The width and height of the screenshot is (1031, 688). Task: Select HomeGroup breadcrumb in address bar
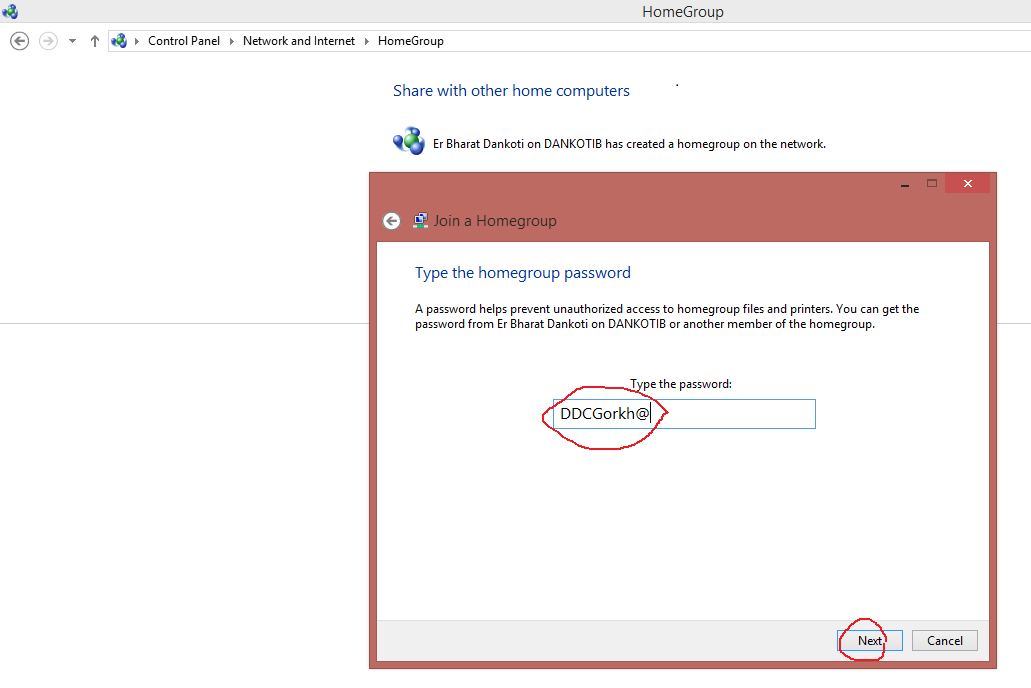pyautogui.click(x=410, y=41)
